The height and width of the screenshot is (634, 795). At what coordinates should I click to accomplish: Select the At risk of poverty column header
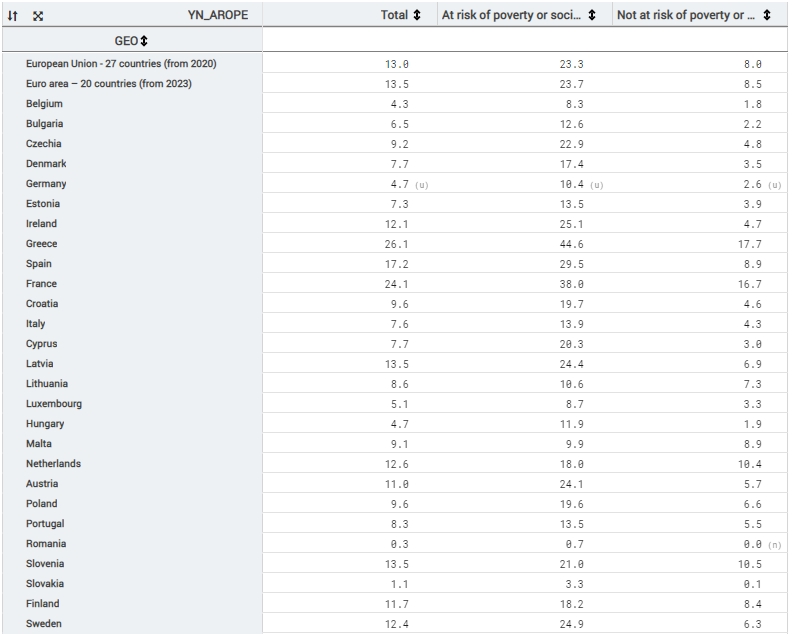[511, 15]
